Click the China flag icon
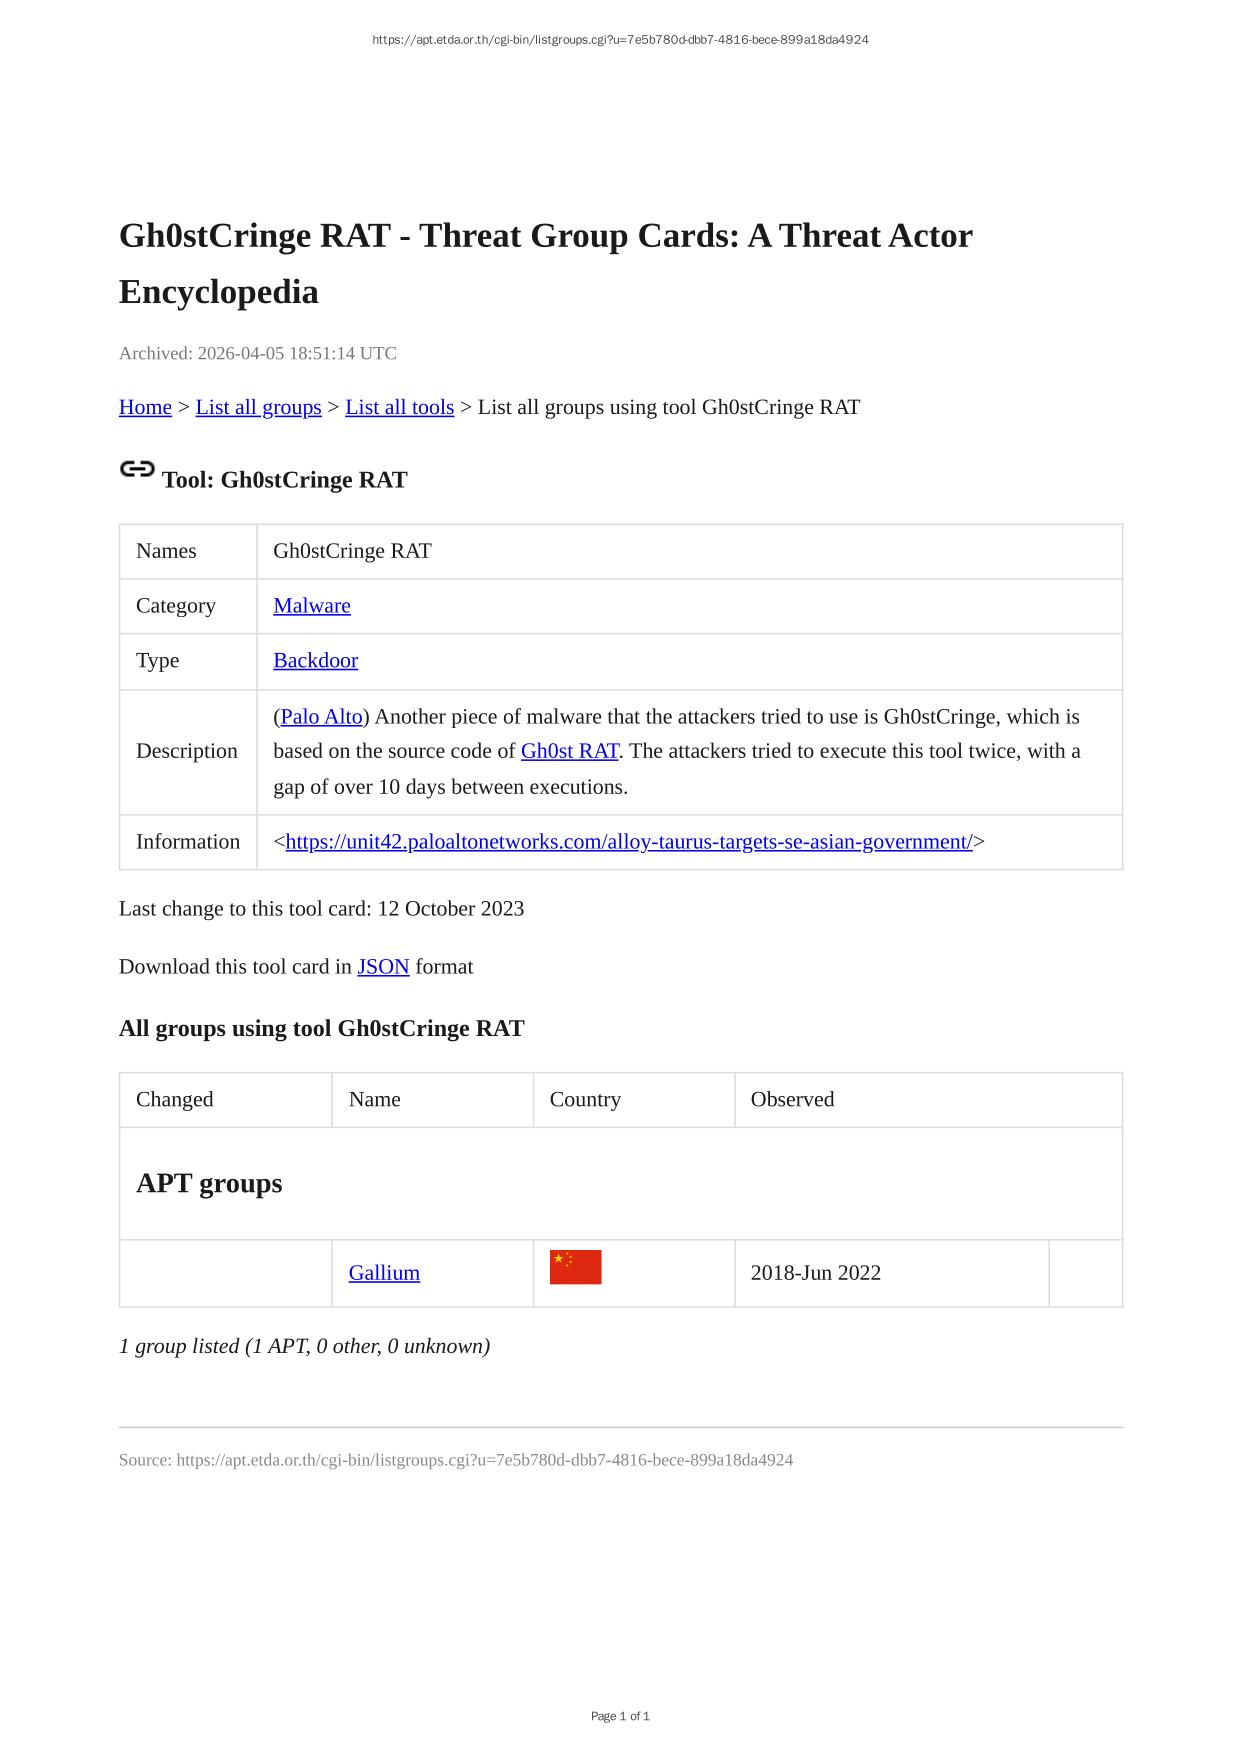The width and height of the screenshot is (1242, 1756). [x=575, y=1267]
